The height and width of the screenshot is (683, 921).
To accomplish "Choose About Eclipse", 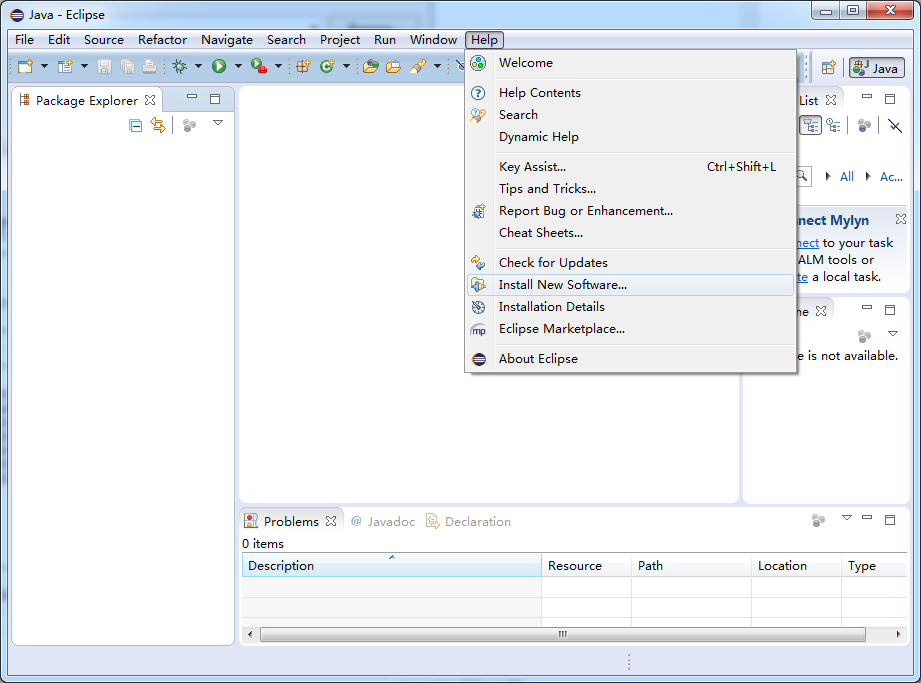I will [x=631, y=359].
